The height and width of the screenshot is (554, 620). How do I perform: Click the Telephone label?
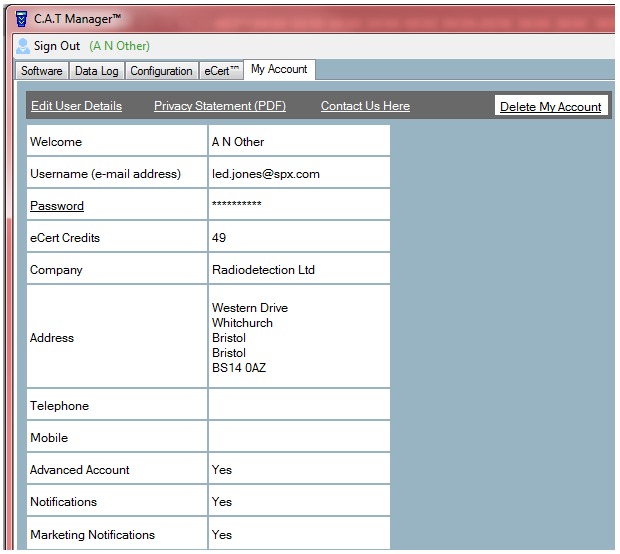click(59, 406)
